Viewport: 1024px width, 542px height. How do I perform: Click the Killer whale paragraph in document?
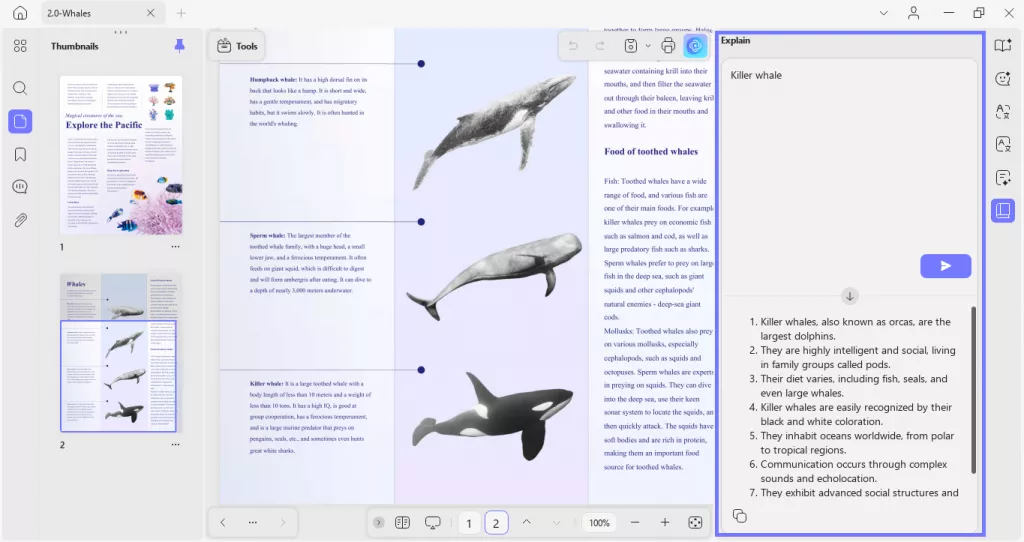310,417
